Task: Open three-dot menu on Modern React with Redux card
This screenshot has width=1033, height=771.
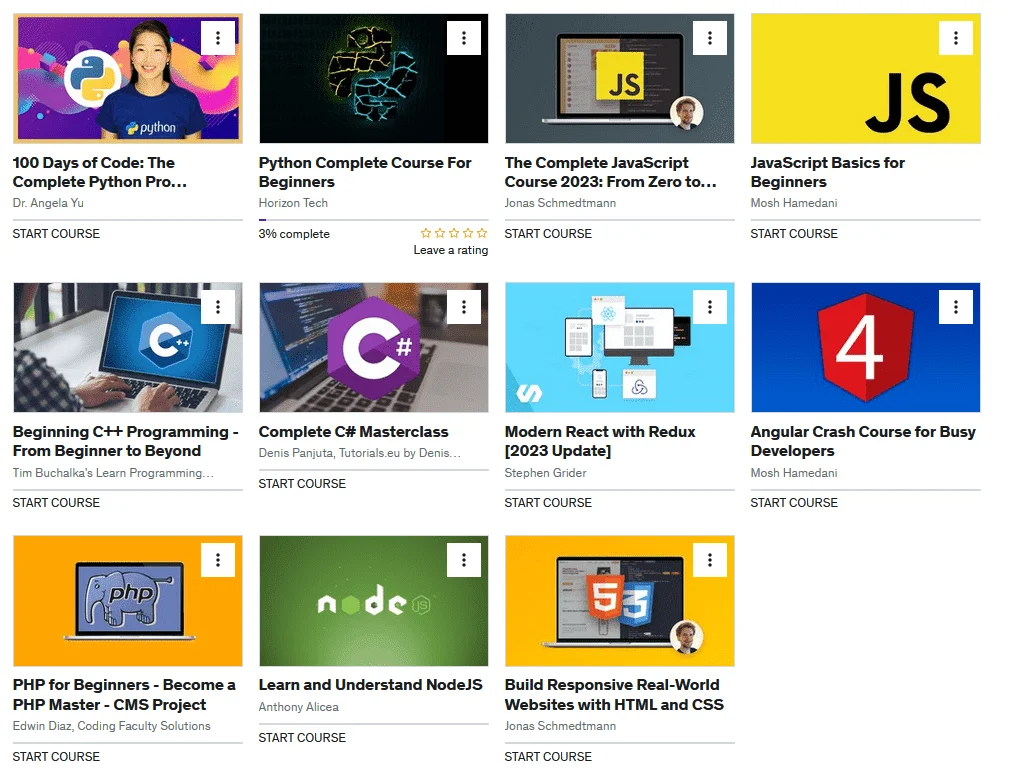Action: pos(710,307)
